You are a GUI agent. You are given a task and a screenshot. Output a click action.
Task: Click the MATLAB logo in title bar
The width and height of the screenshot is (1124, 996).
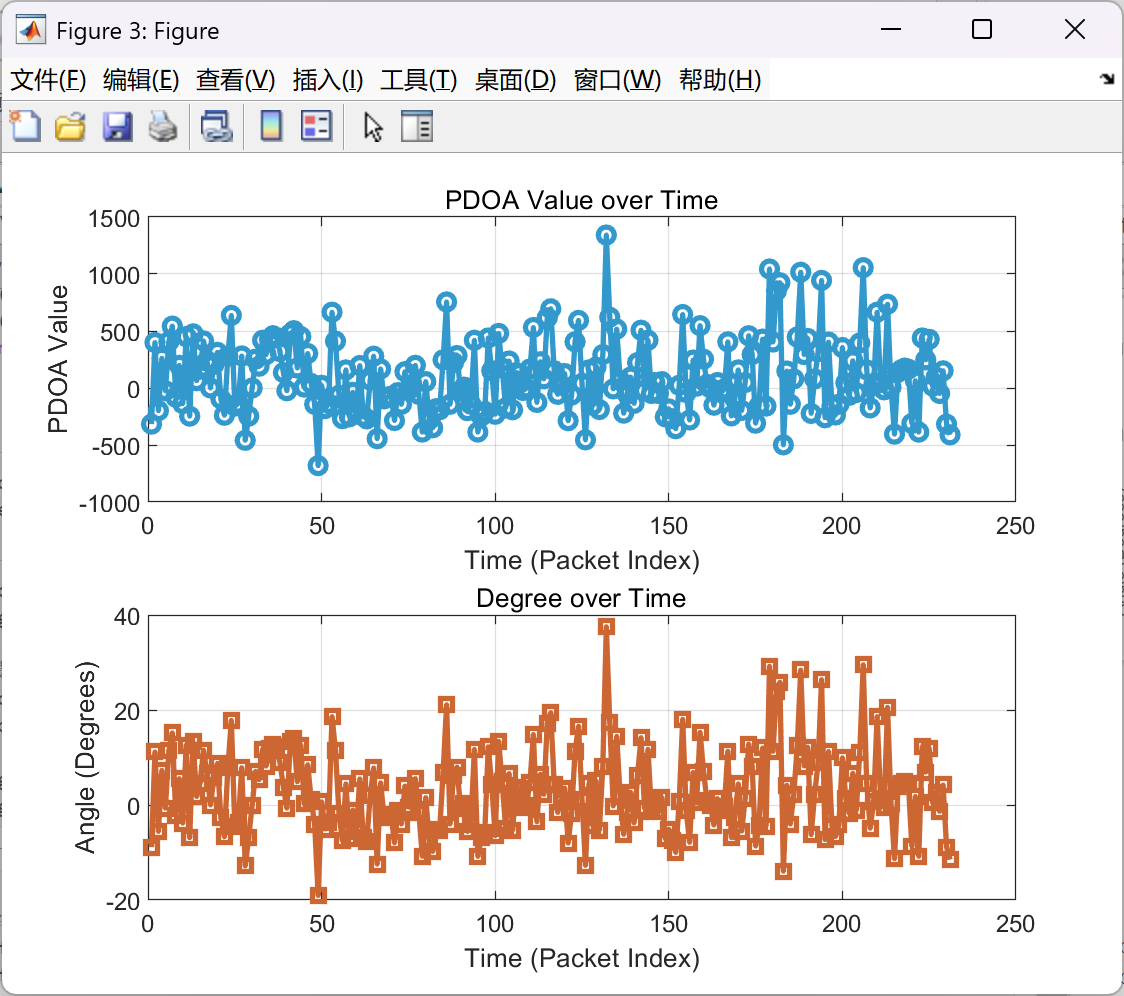click(30, 30)
